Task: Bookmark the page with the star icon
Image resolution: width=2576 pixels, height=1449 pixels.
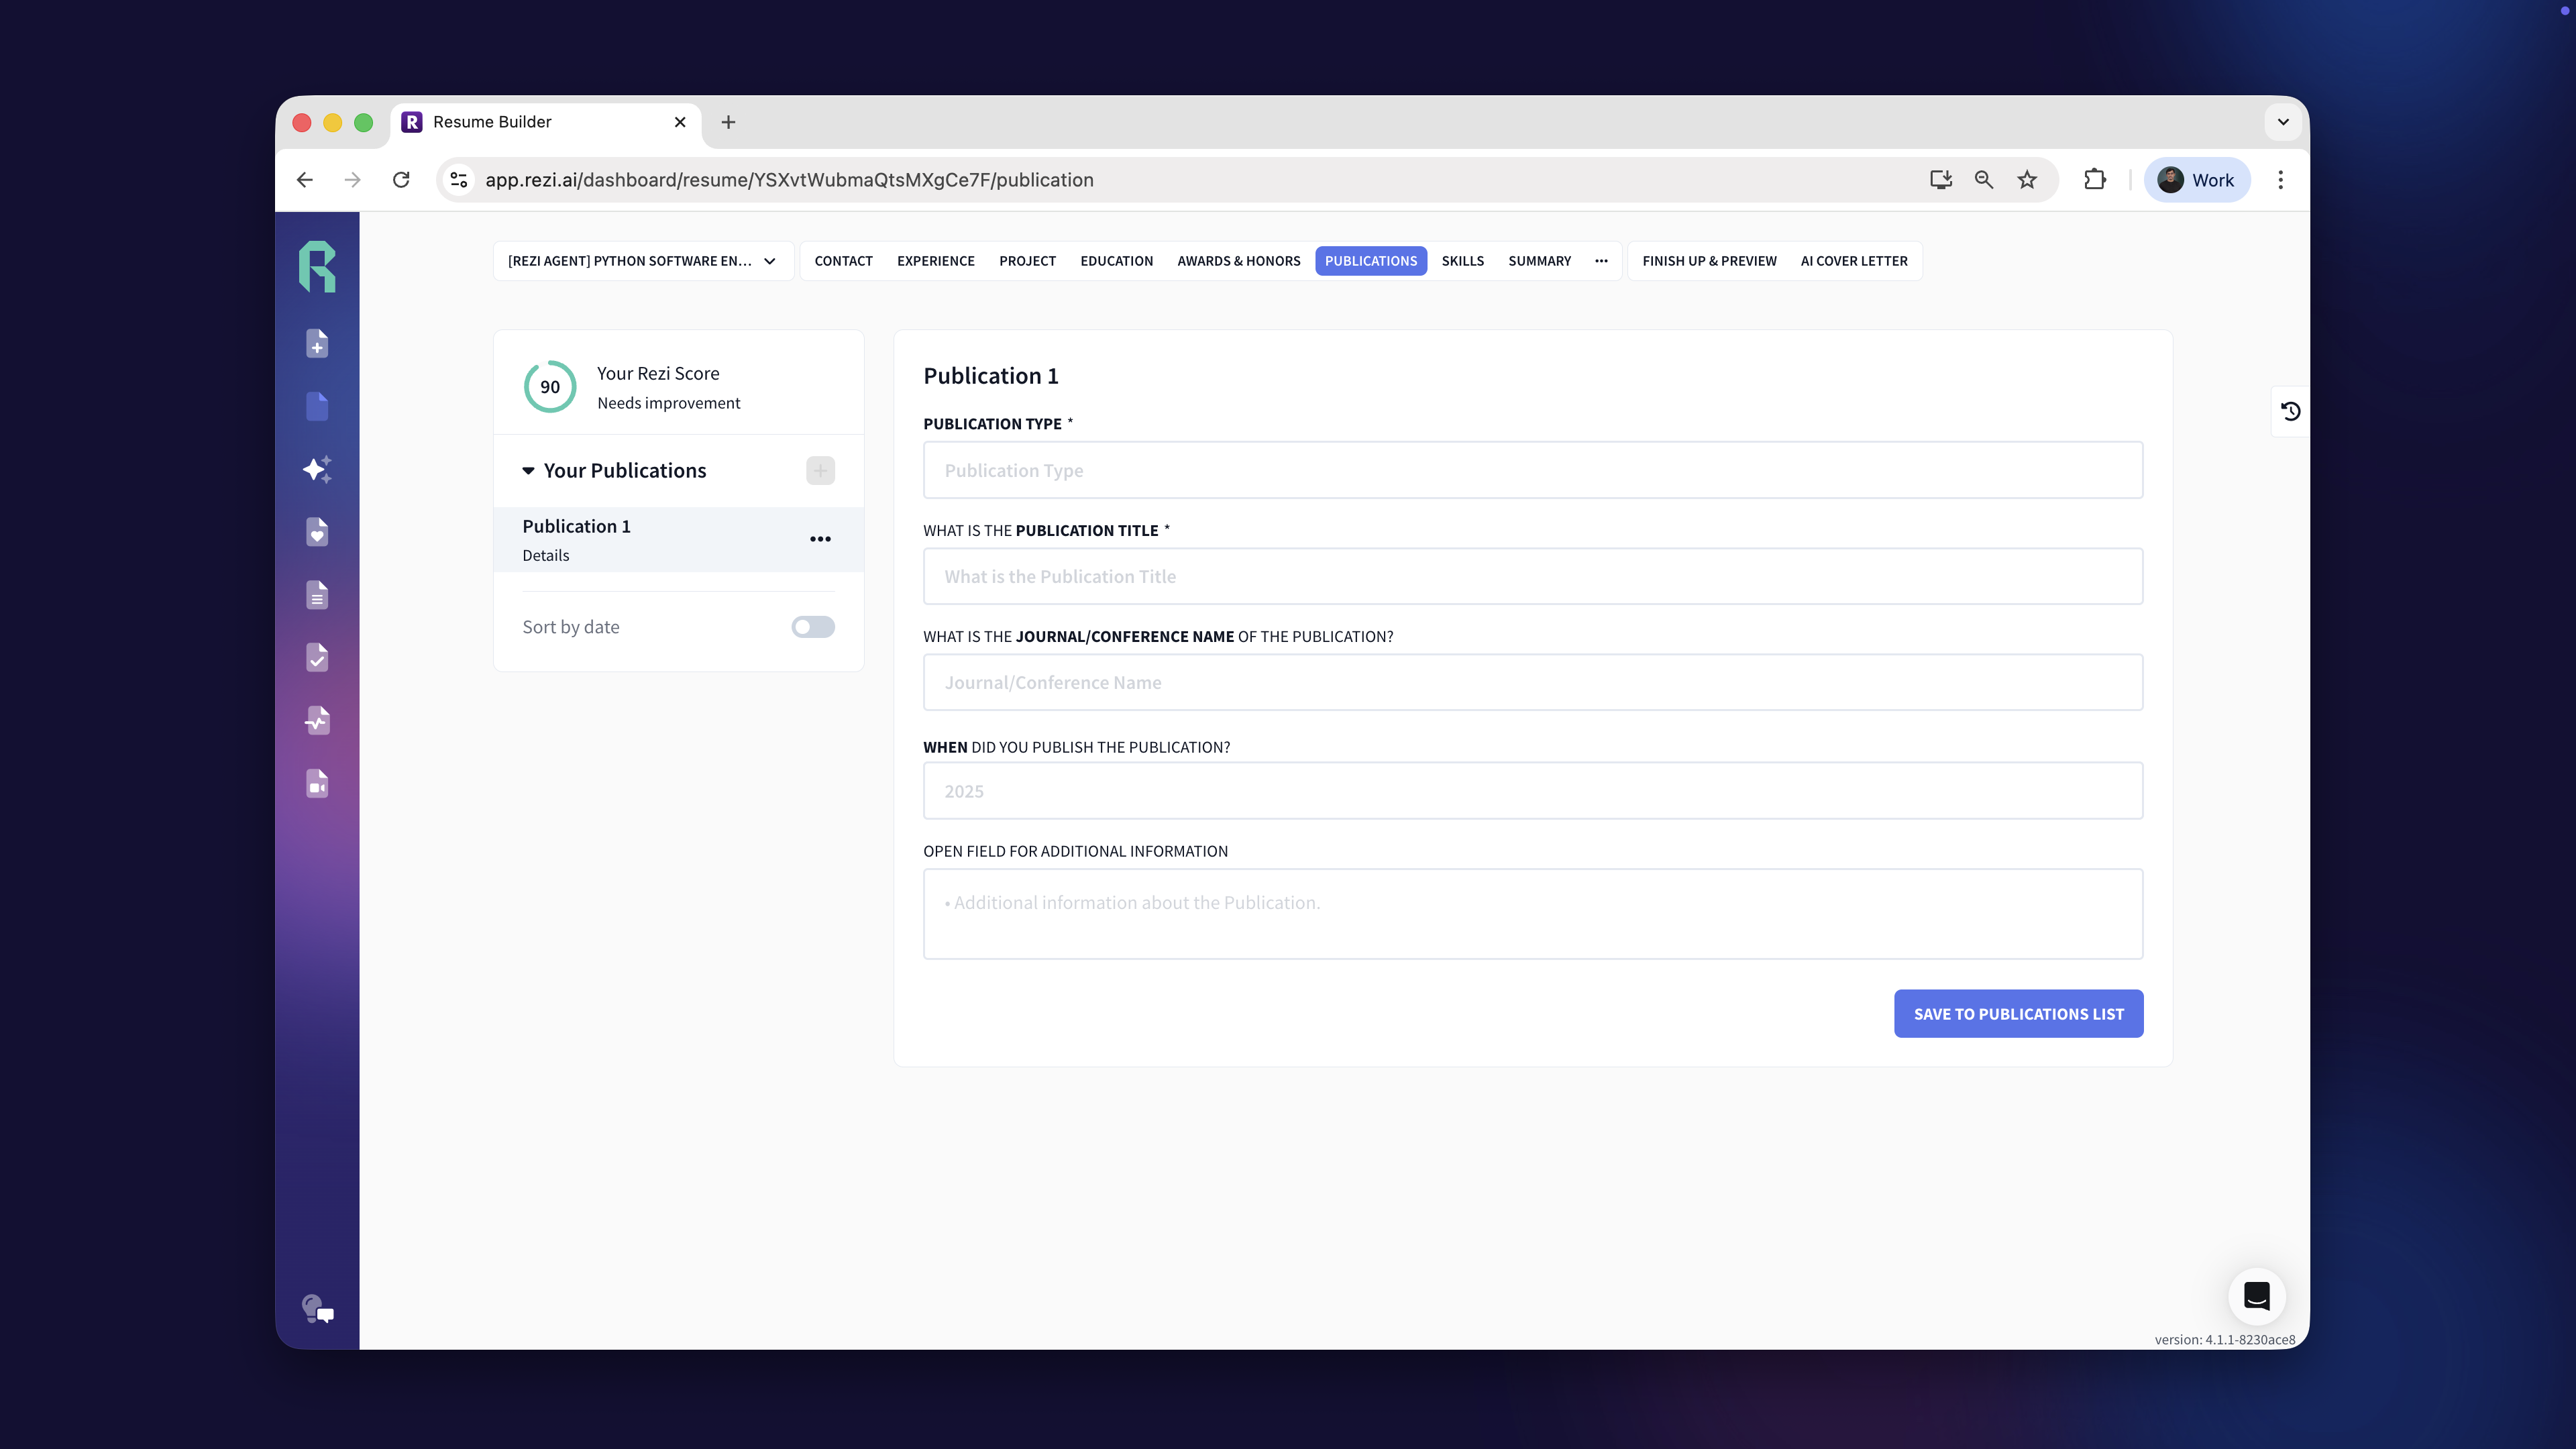Action: point(2027,180)
